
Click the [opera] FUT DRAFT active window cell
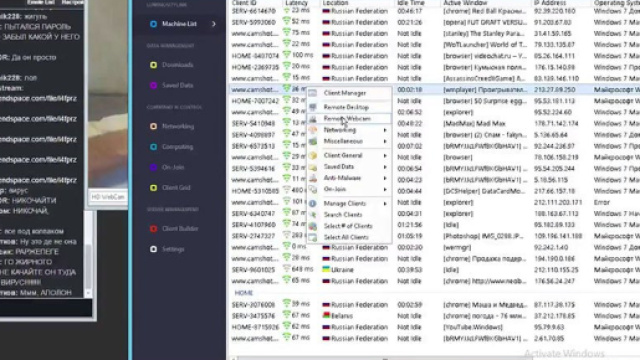pos(485,22)
